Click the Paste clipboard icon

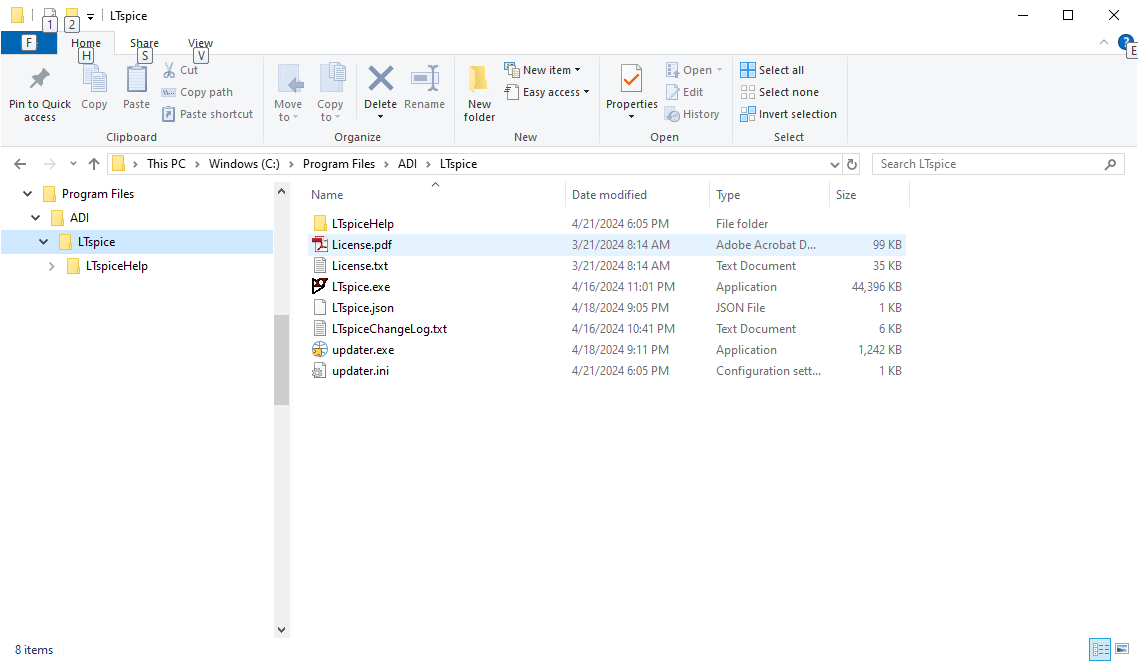(136, 80)
